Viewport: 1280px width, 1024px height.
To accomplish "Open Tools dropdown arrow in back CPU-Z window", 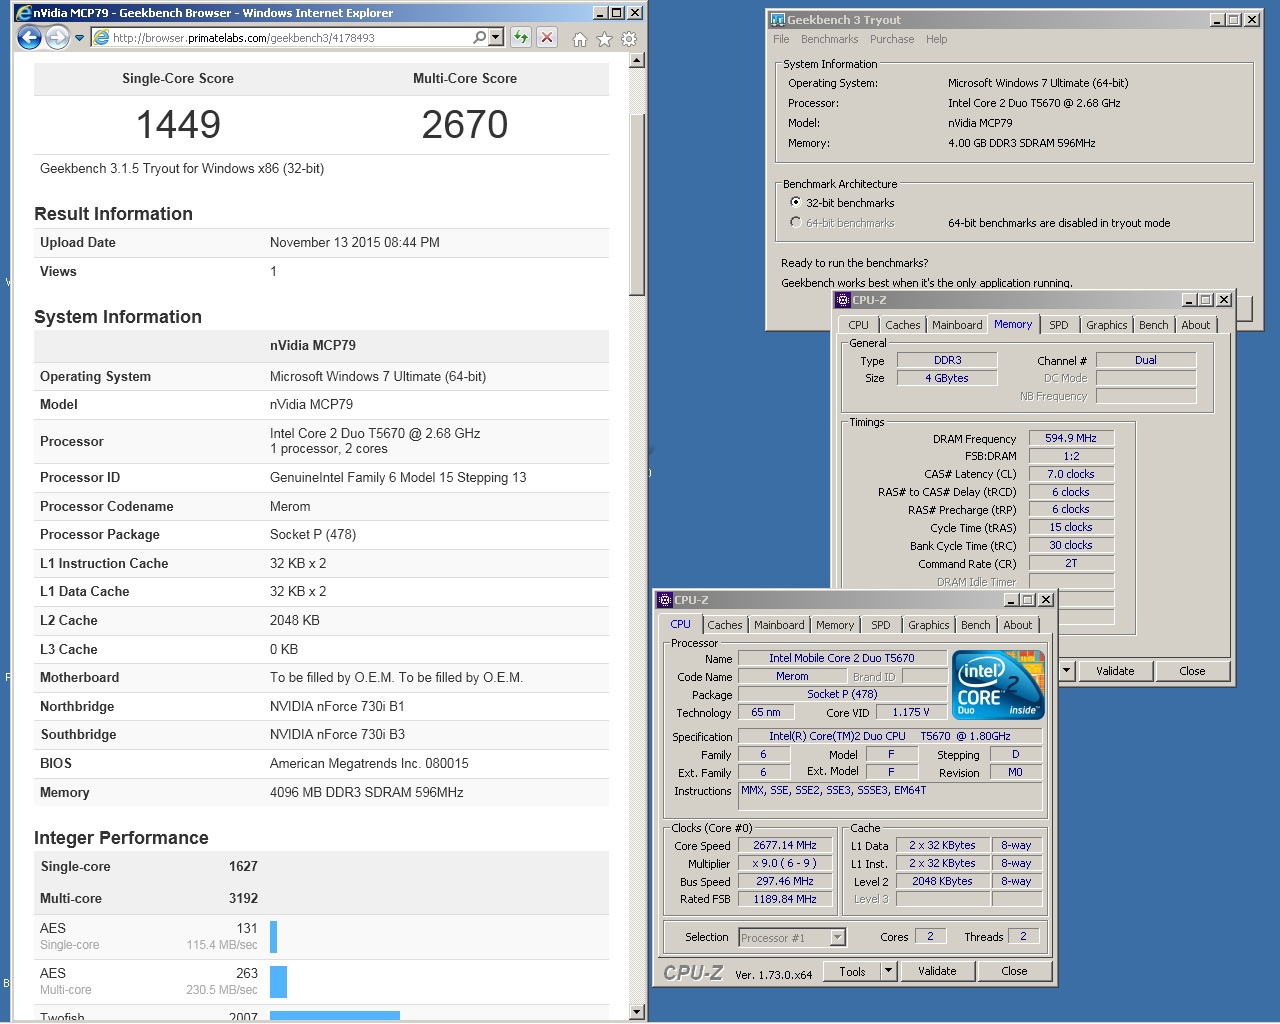I will coord(1067,671).
